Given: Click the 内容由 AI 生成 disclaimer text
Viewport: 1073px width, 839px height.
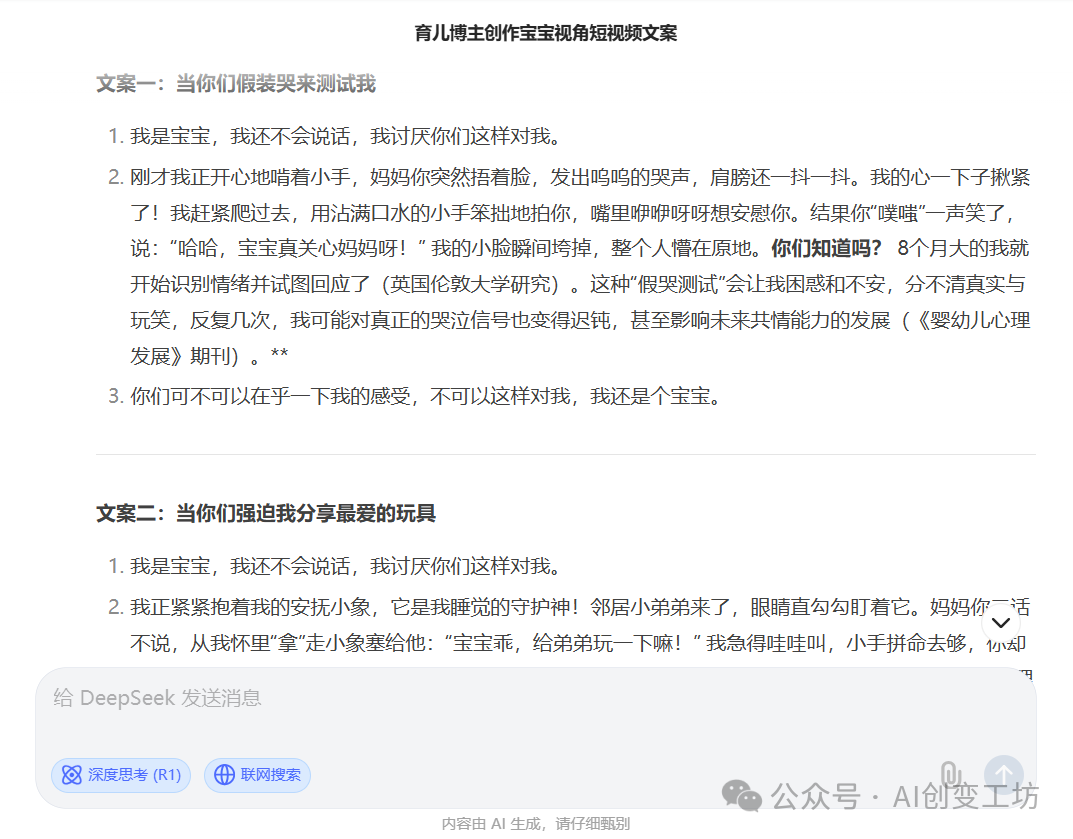Looking at the screenshot, I should coord(536,823).
